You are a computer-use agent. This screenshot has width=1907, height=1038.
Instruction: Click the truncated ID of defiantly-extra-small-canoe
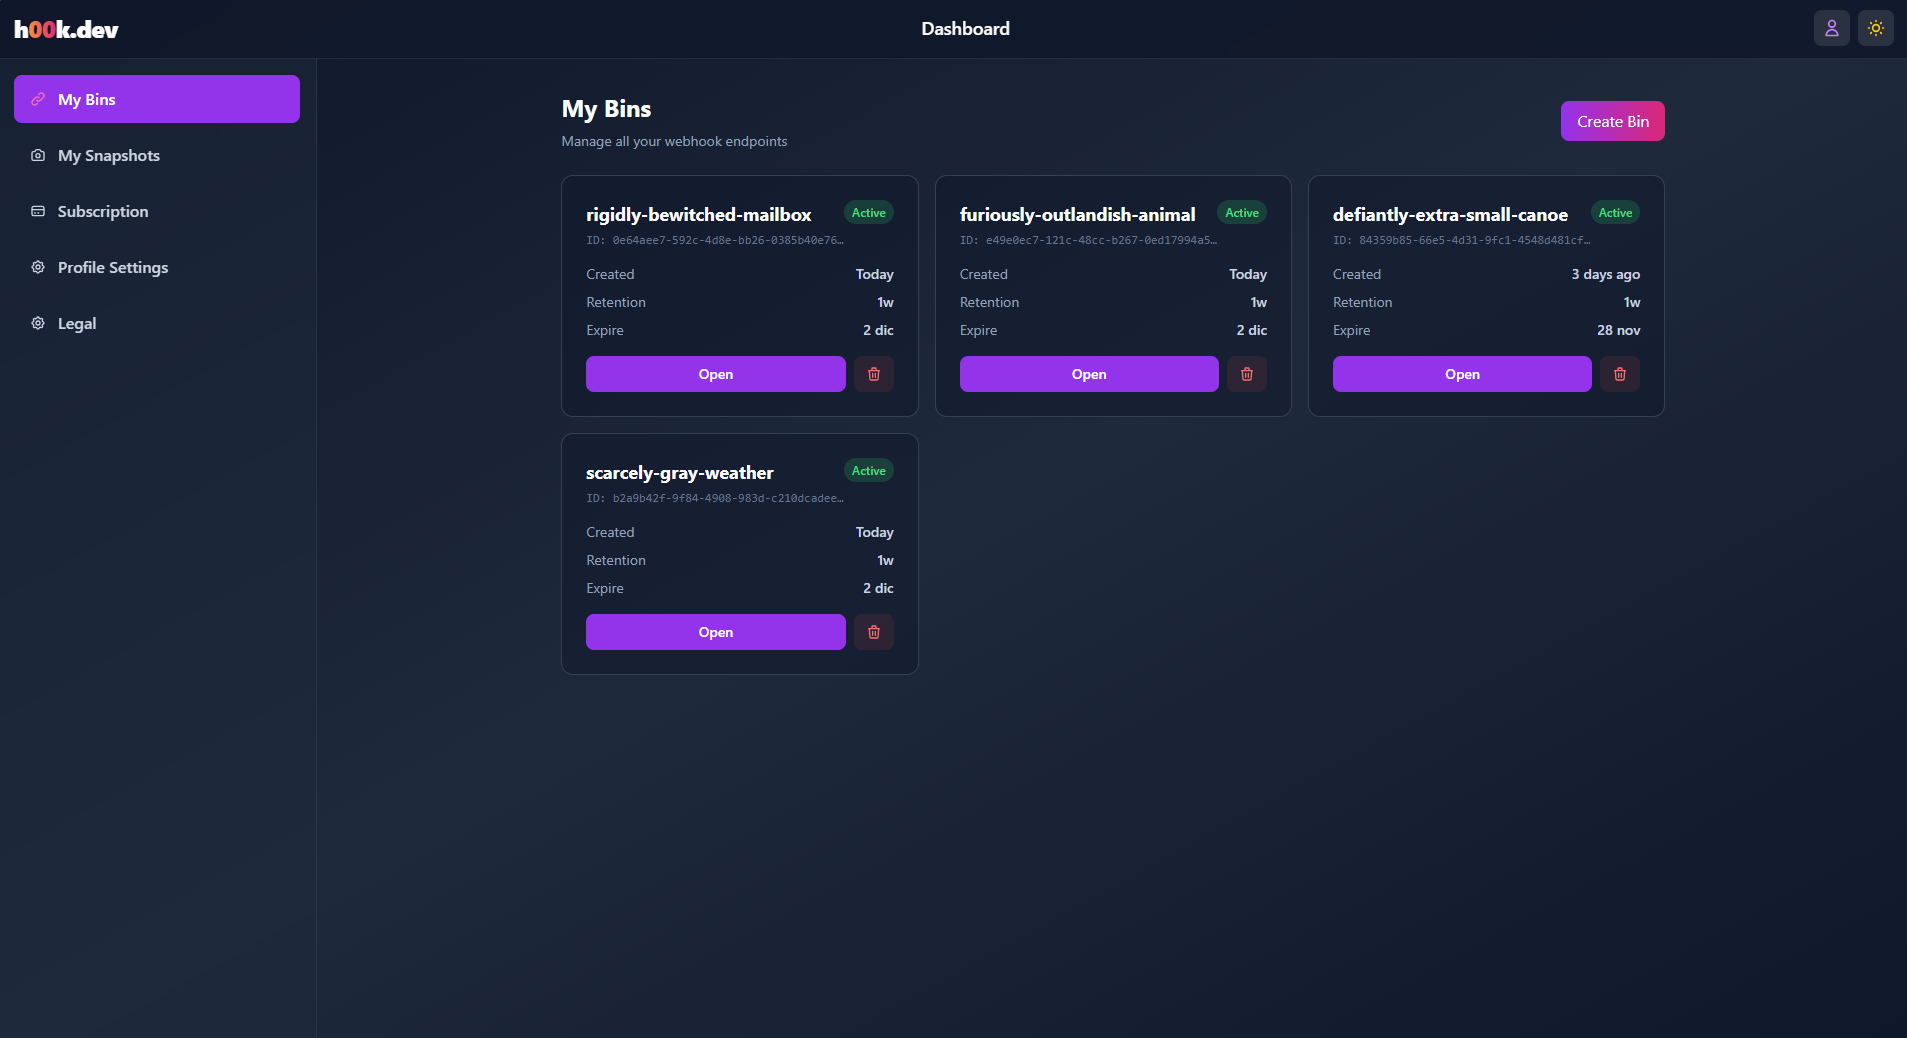point(1460,240)
